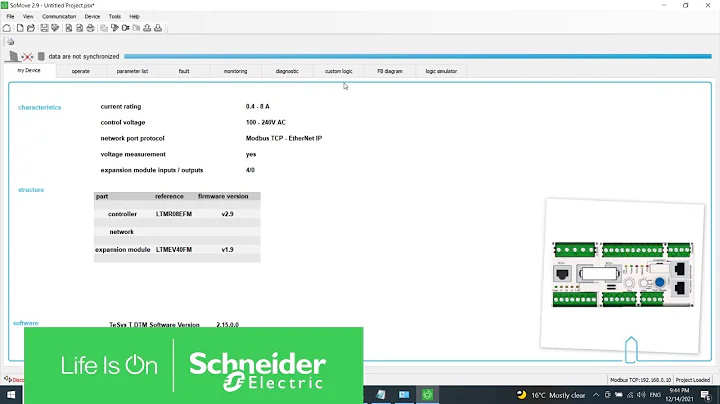This screenshot has width=720, height=404.
Task: Open the Windows notification center
Action: tap(706, 395)
